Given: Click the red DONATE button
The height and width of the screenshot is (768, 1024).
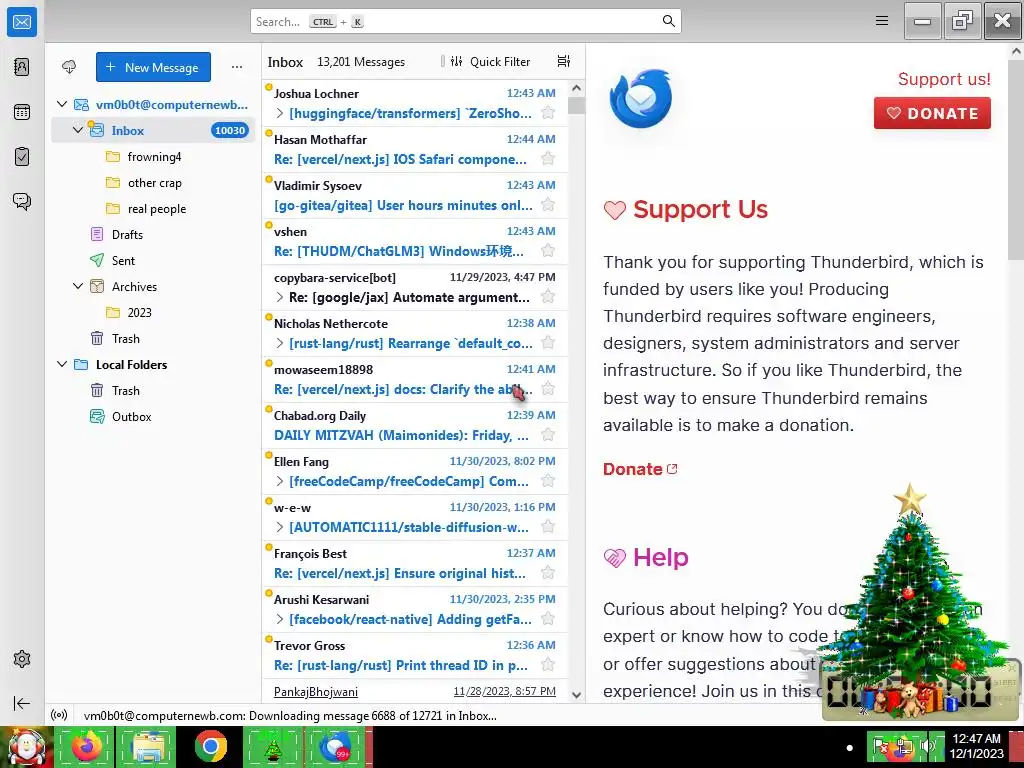Looking at the screenshot, I should [932, 113].
